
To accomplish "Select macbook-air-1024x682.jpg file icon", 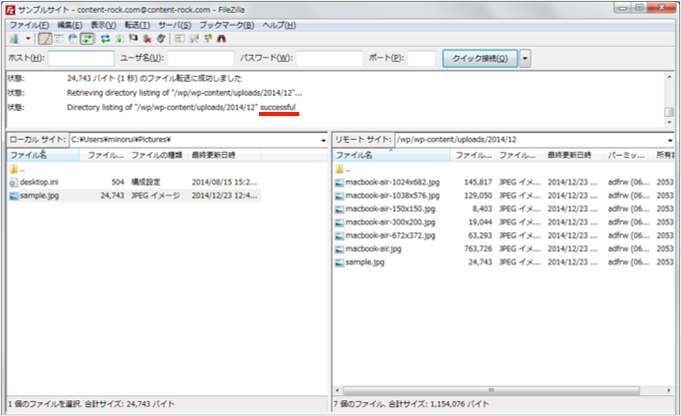I will click(340, 182).
